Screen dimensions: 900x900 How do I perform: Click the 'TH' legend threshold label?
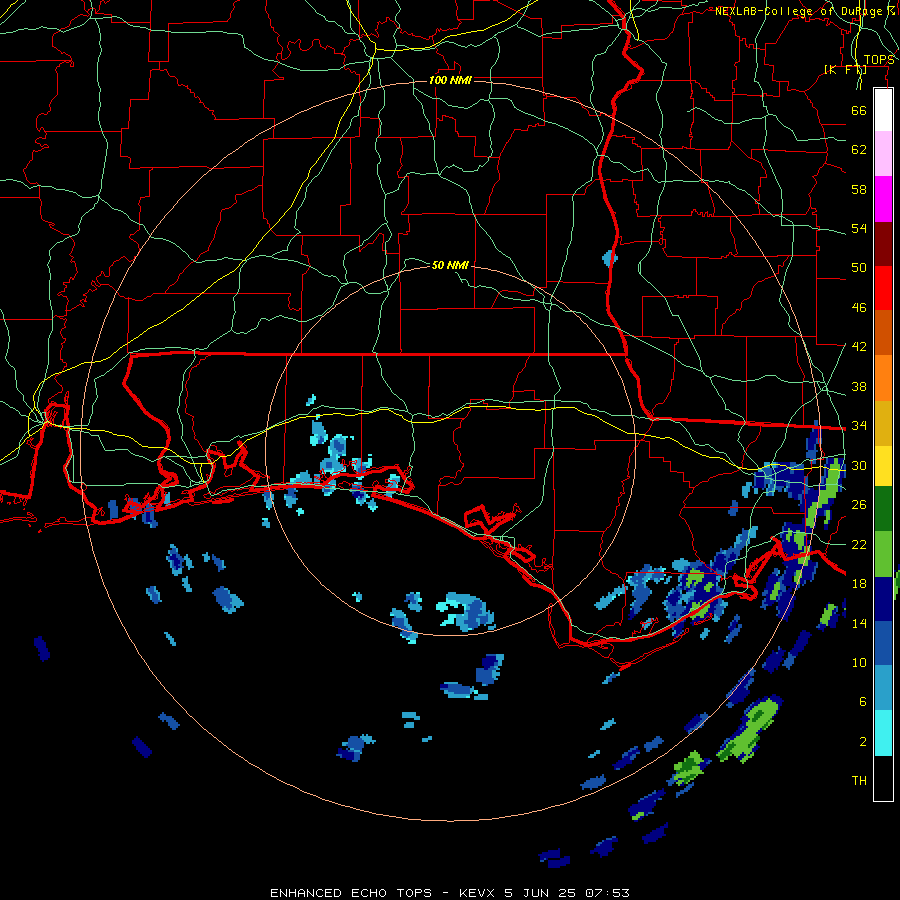point(859,780)
